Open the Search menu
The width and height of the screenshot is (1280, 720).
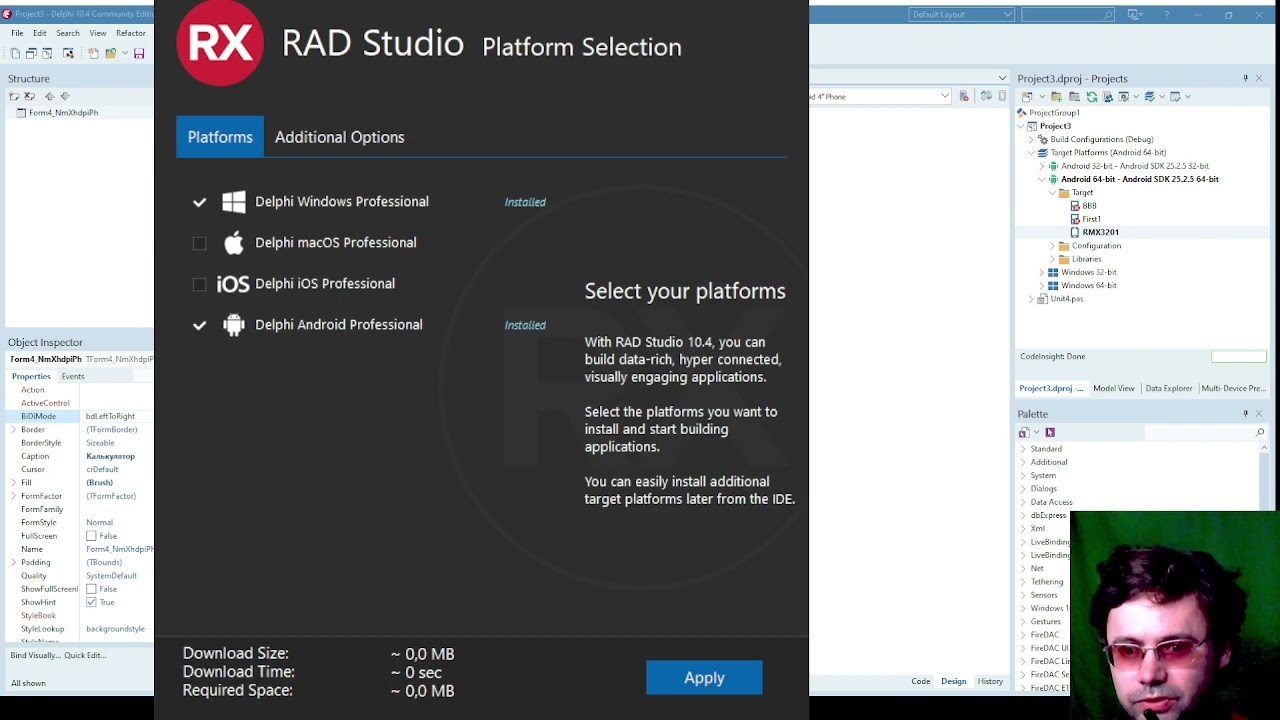pyautogui.click(x=68, y=33)
